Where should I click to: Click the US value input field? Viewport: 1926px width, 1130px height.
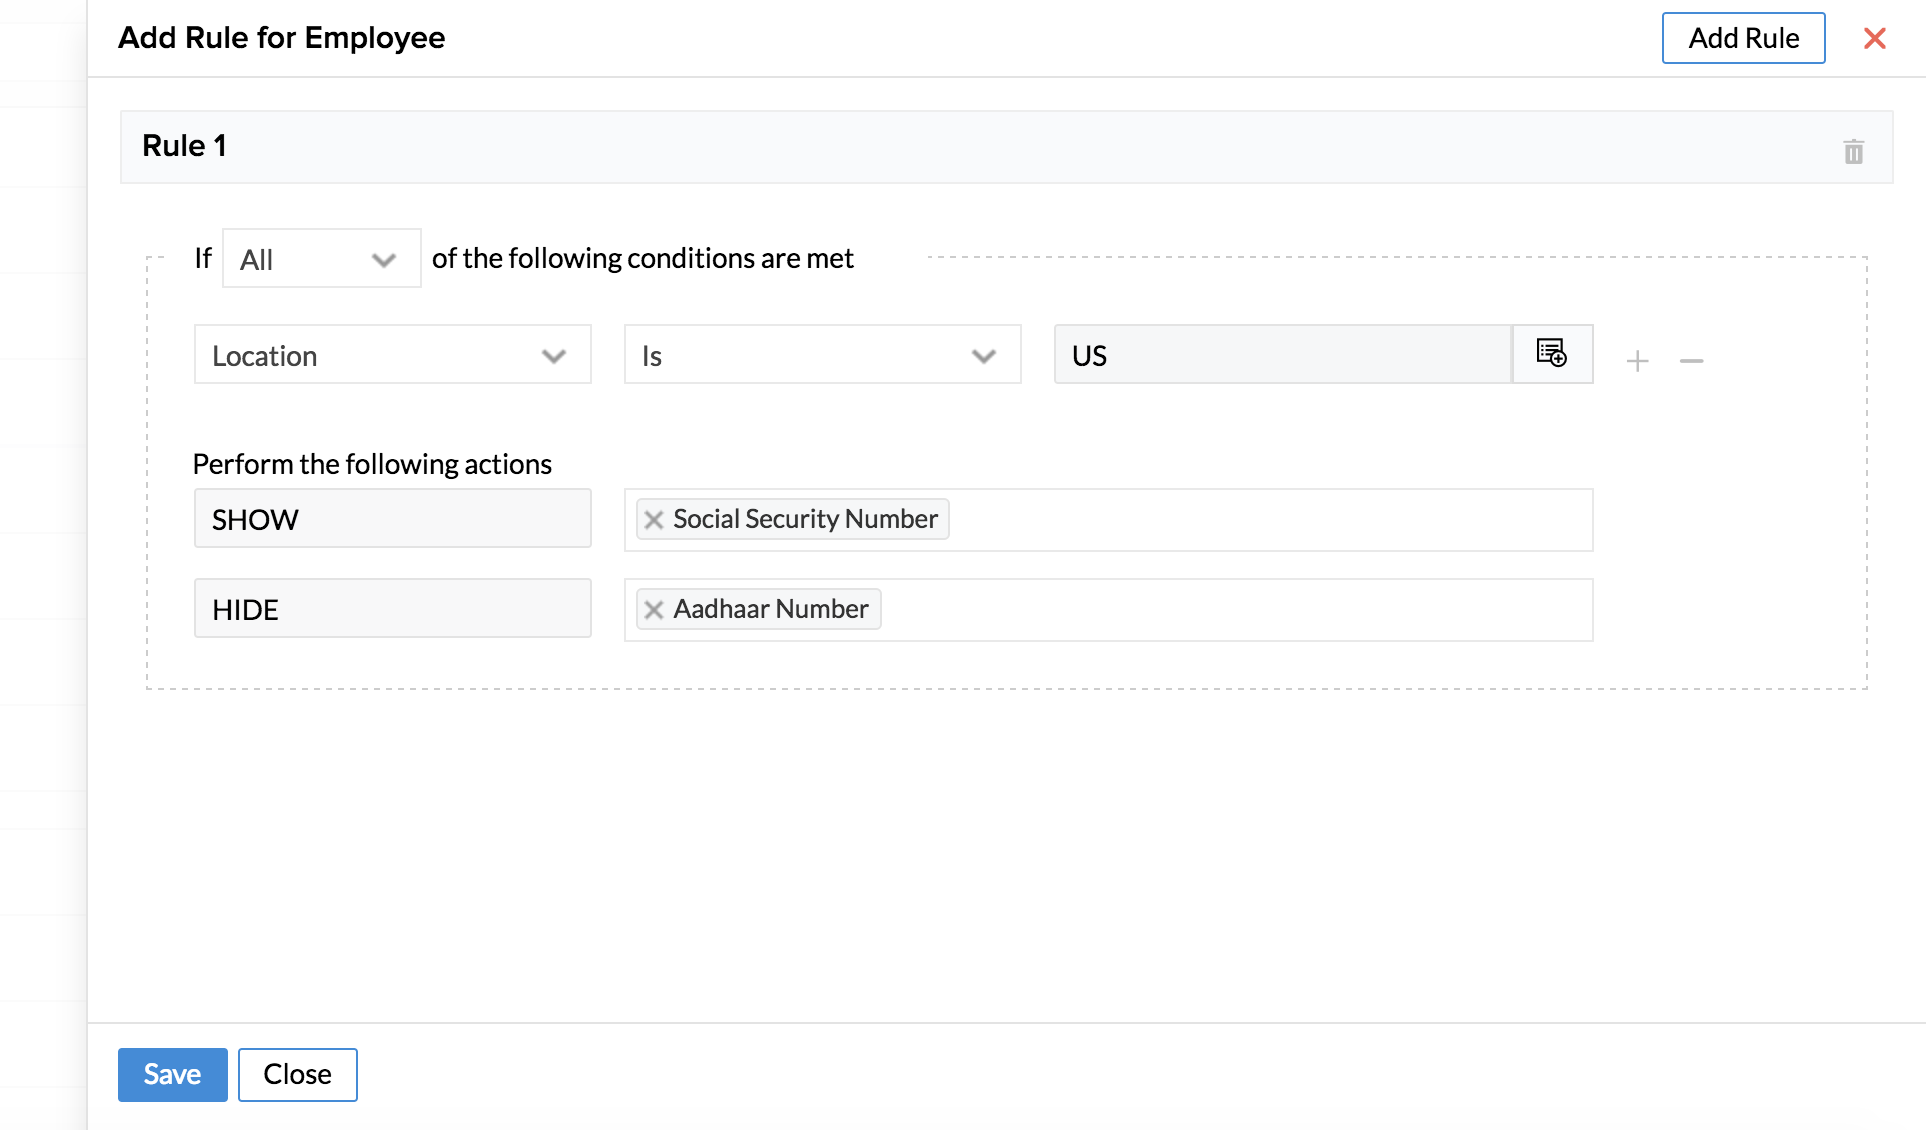coord(1282,355)
